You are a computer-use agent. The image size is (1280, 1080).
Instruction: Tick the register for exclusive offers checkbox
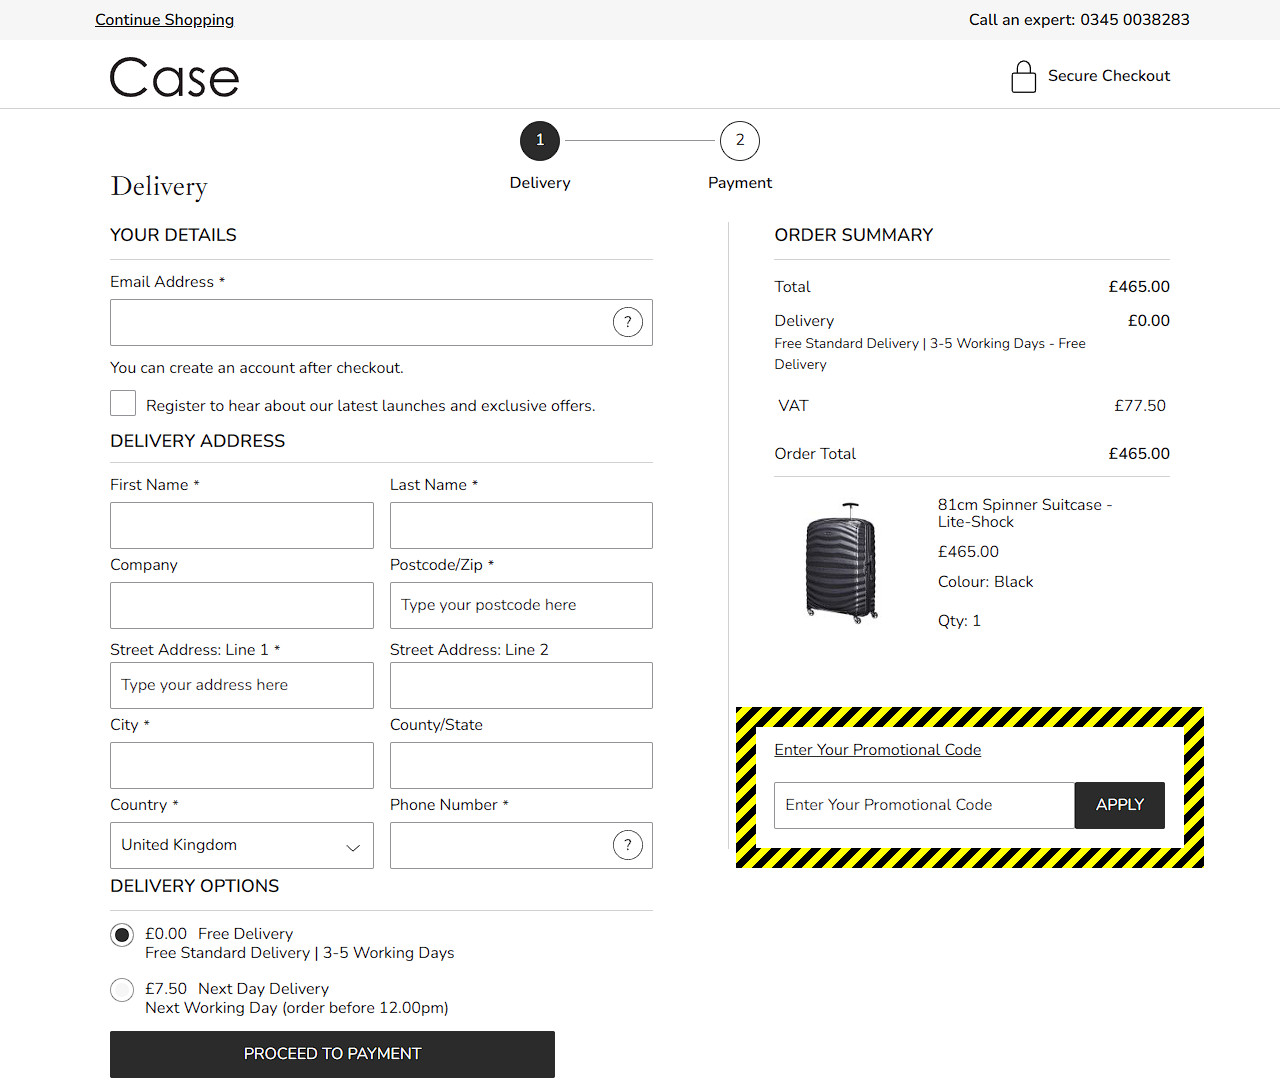(x=123, y=403)
